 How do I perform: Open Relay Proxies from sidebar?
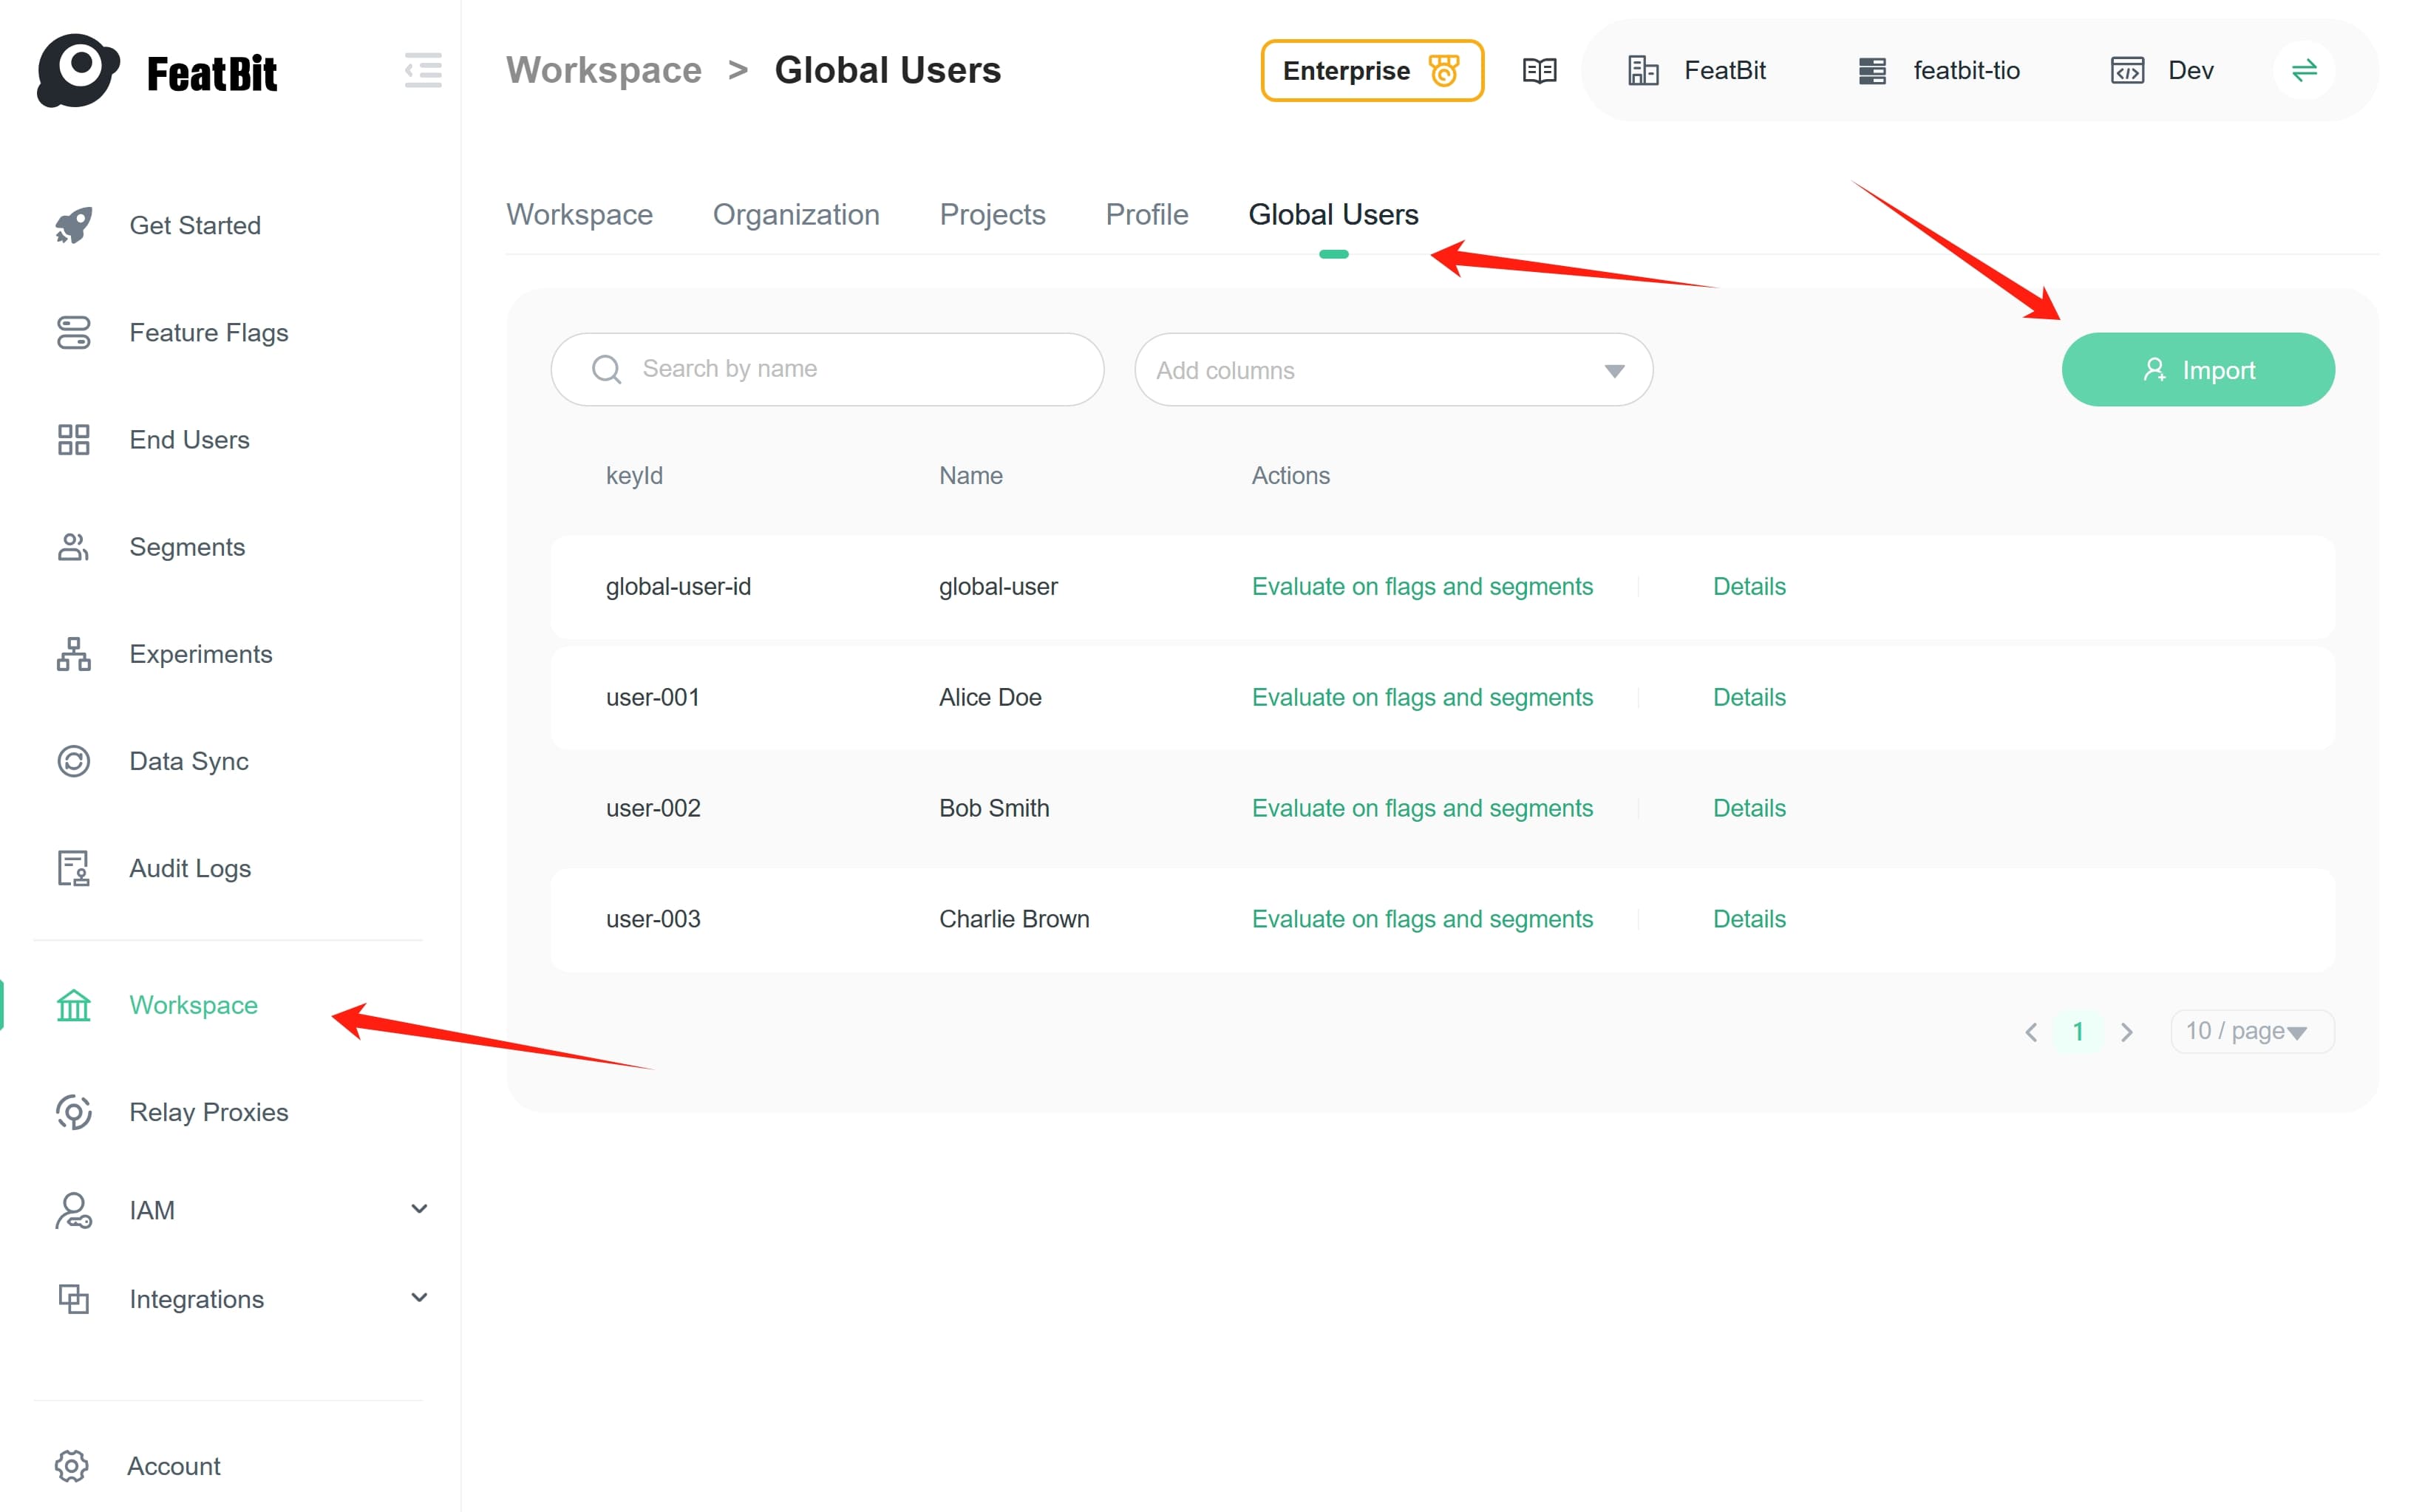pos(208,1112)
